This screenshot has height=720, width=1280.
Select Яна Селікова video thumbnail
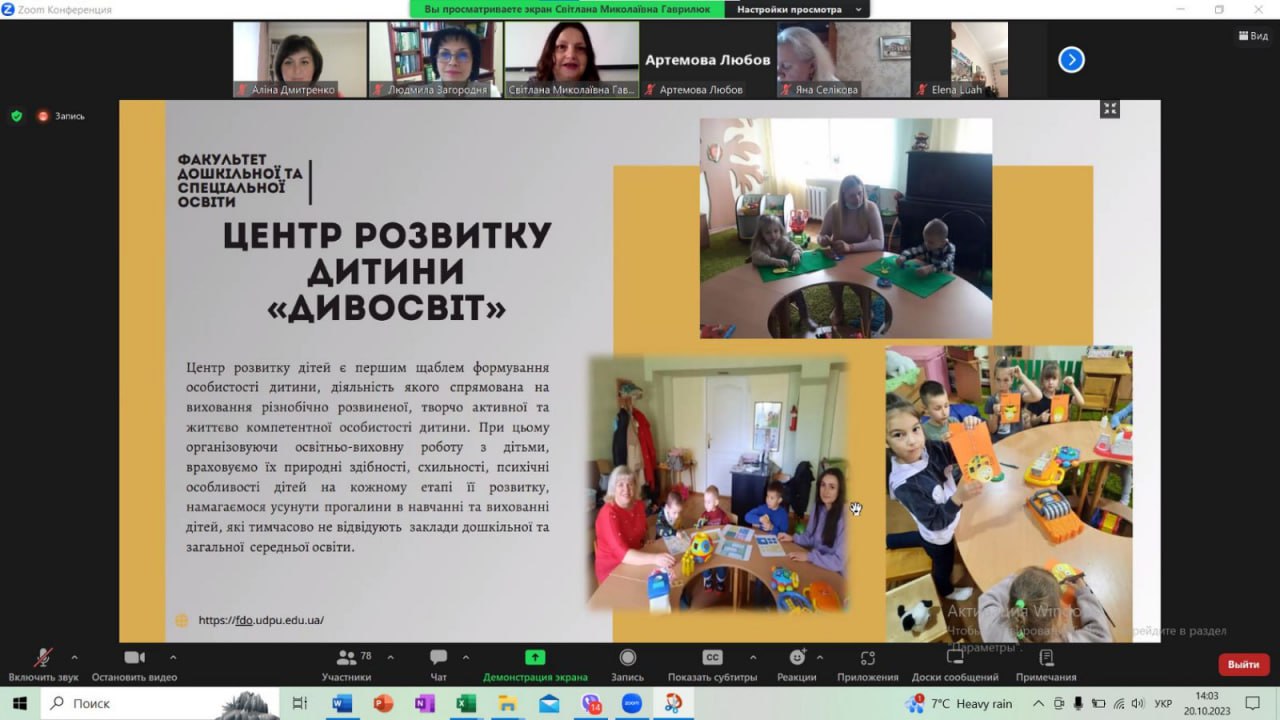843,60
